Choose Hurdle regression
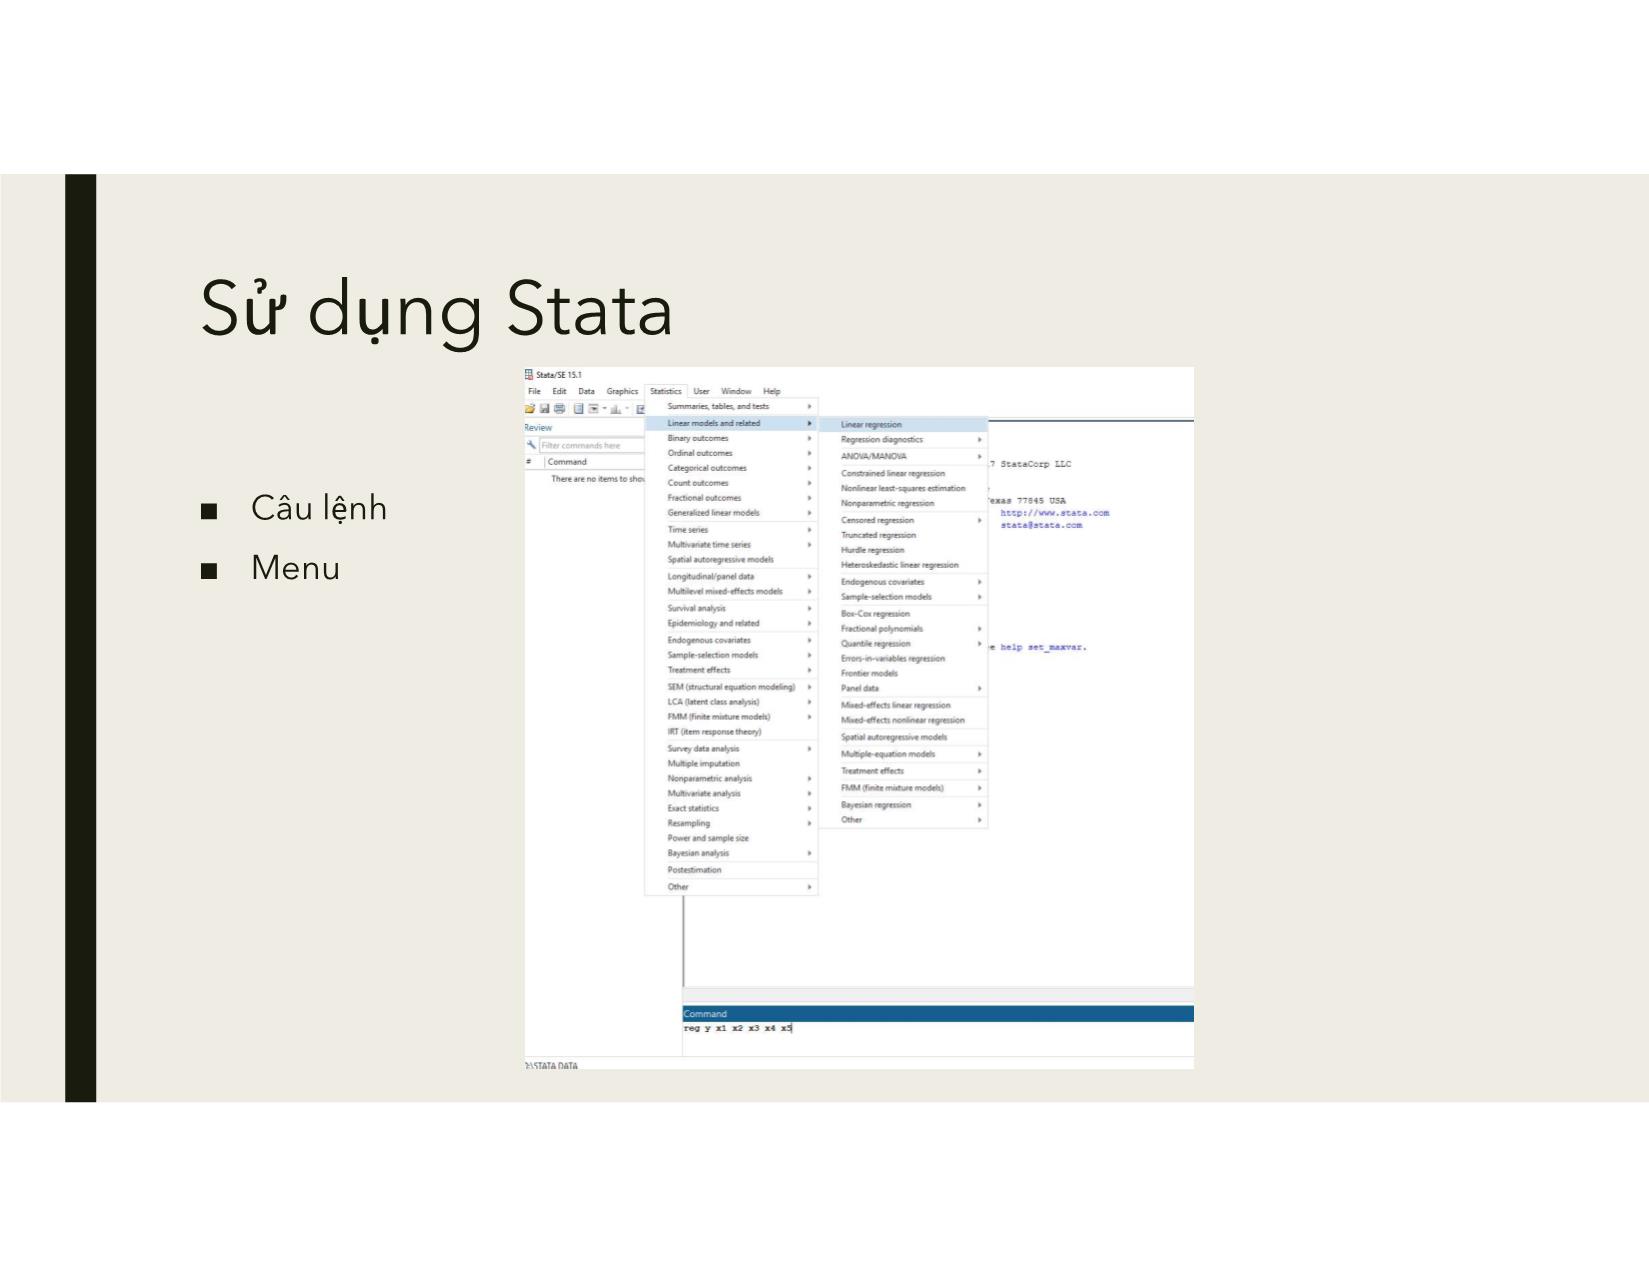Image resolution: width=1649 pixels, height=1274 pixels. pyautogui.click(x=903, y=550)
